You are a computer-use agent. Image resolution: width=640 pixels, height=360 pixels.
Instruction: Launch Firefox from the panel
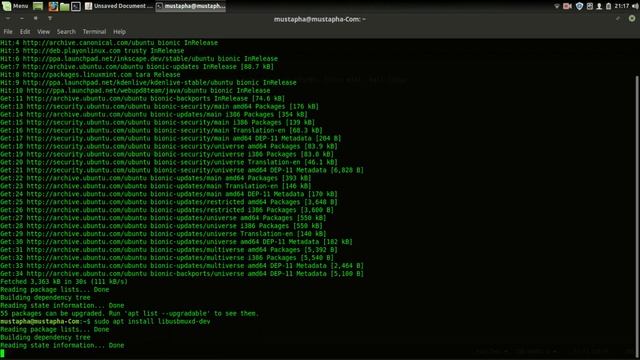pyautogui.click(x=53, y=6)
